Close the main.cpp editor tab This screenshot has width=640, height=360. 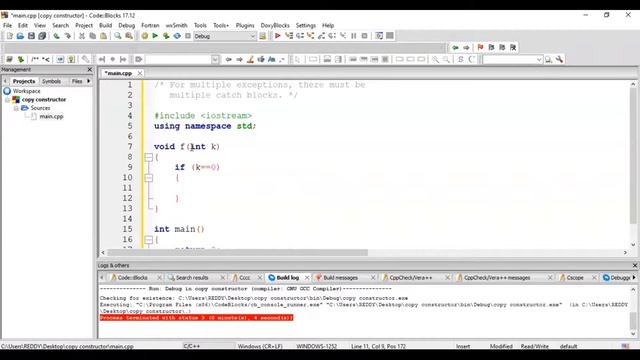click(140, 73)
